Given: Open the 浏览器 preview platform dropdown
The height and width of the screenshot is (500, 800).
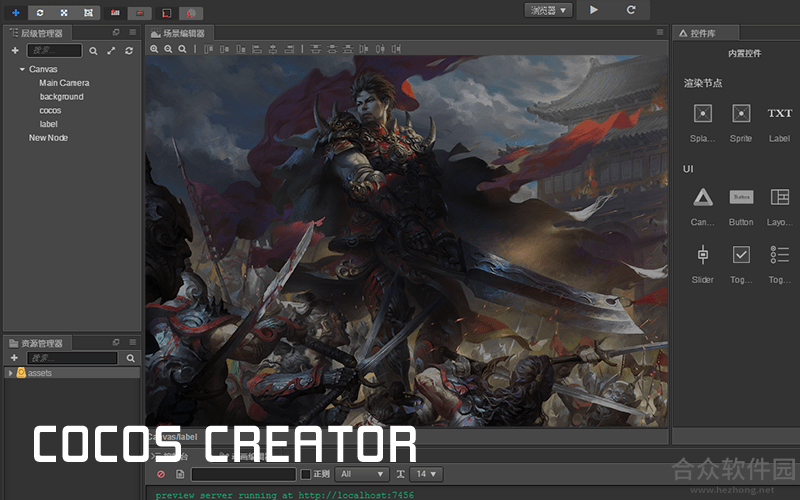Looking at the screenshot, I should pyautogui.click(x=548, y=10).
